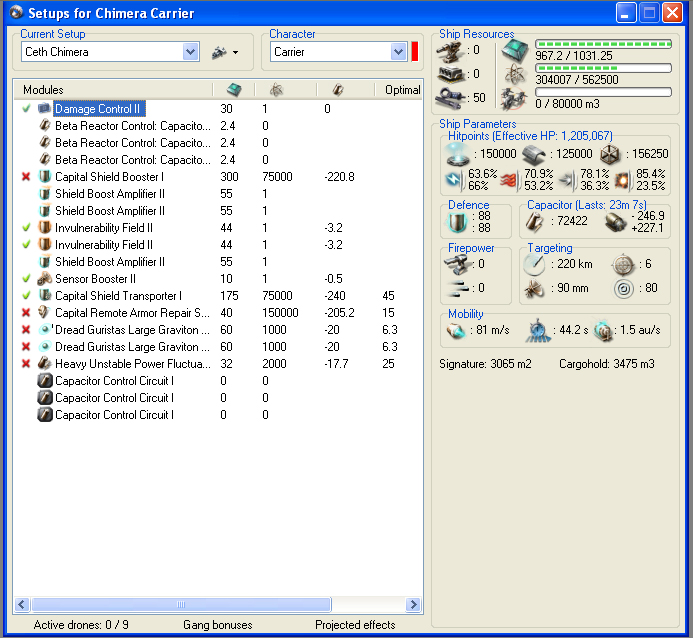Select the last Capacitor Control Circuit I row
The width and height of the screenshot is (693, 638).
[x=217, y=414]
